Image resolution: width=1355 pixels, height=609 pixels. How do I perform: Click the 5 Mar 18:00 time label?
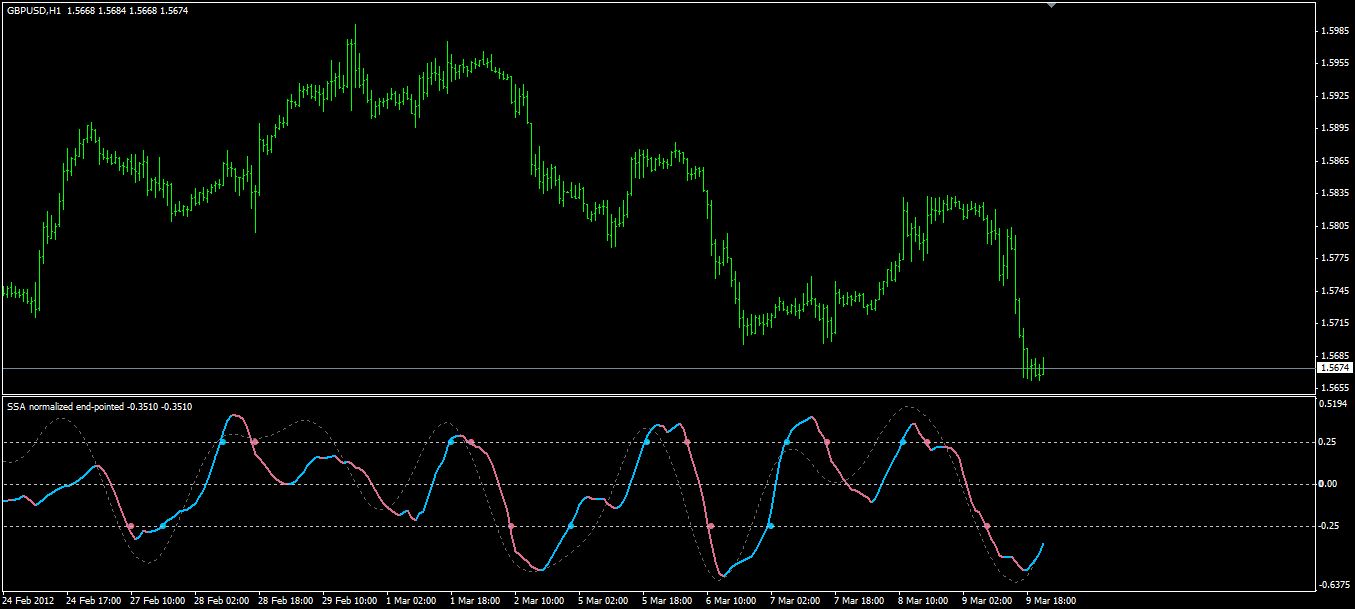tap(668, 602)
